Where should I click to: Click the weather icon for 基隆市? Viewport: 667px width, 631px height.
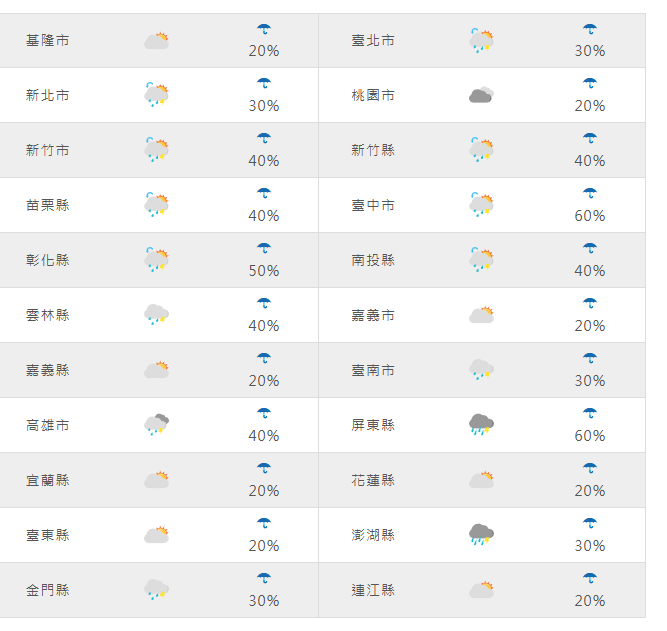coord(157,41)
